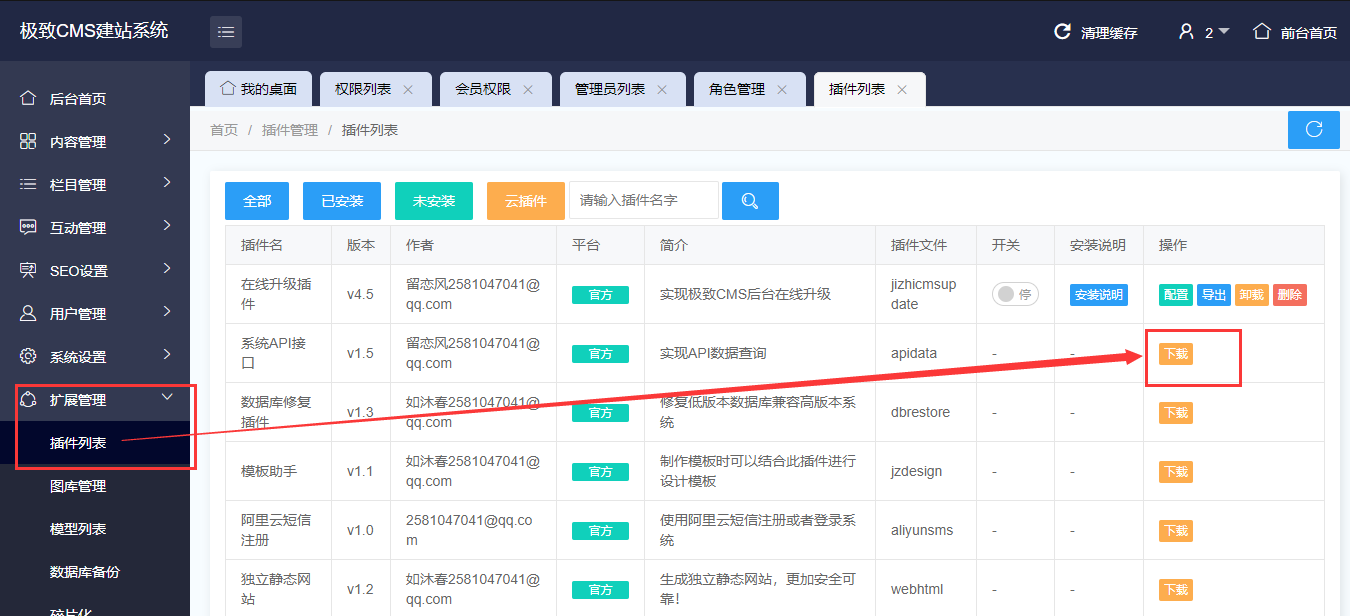Click 安装说明 for 在线升级插件

1098,295
